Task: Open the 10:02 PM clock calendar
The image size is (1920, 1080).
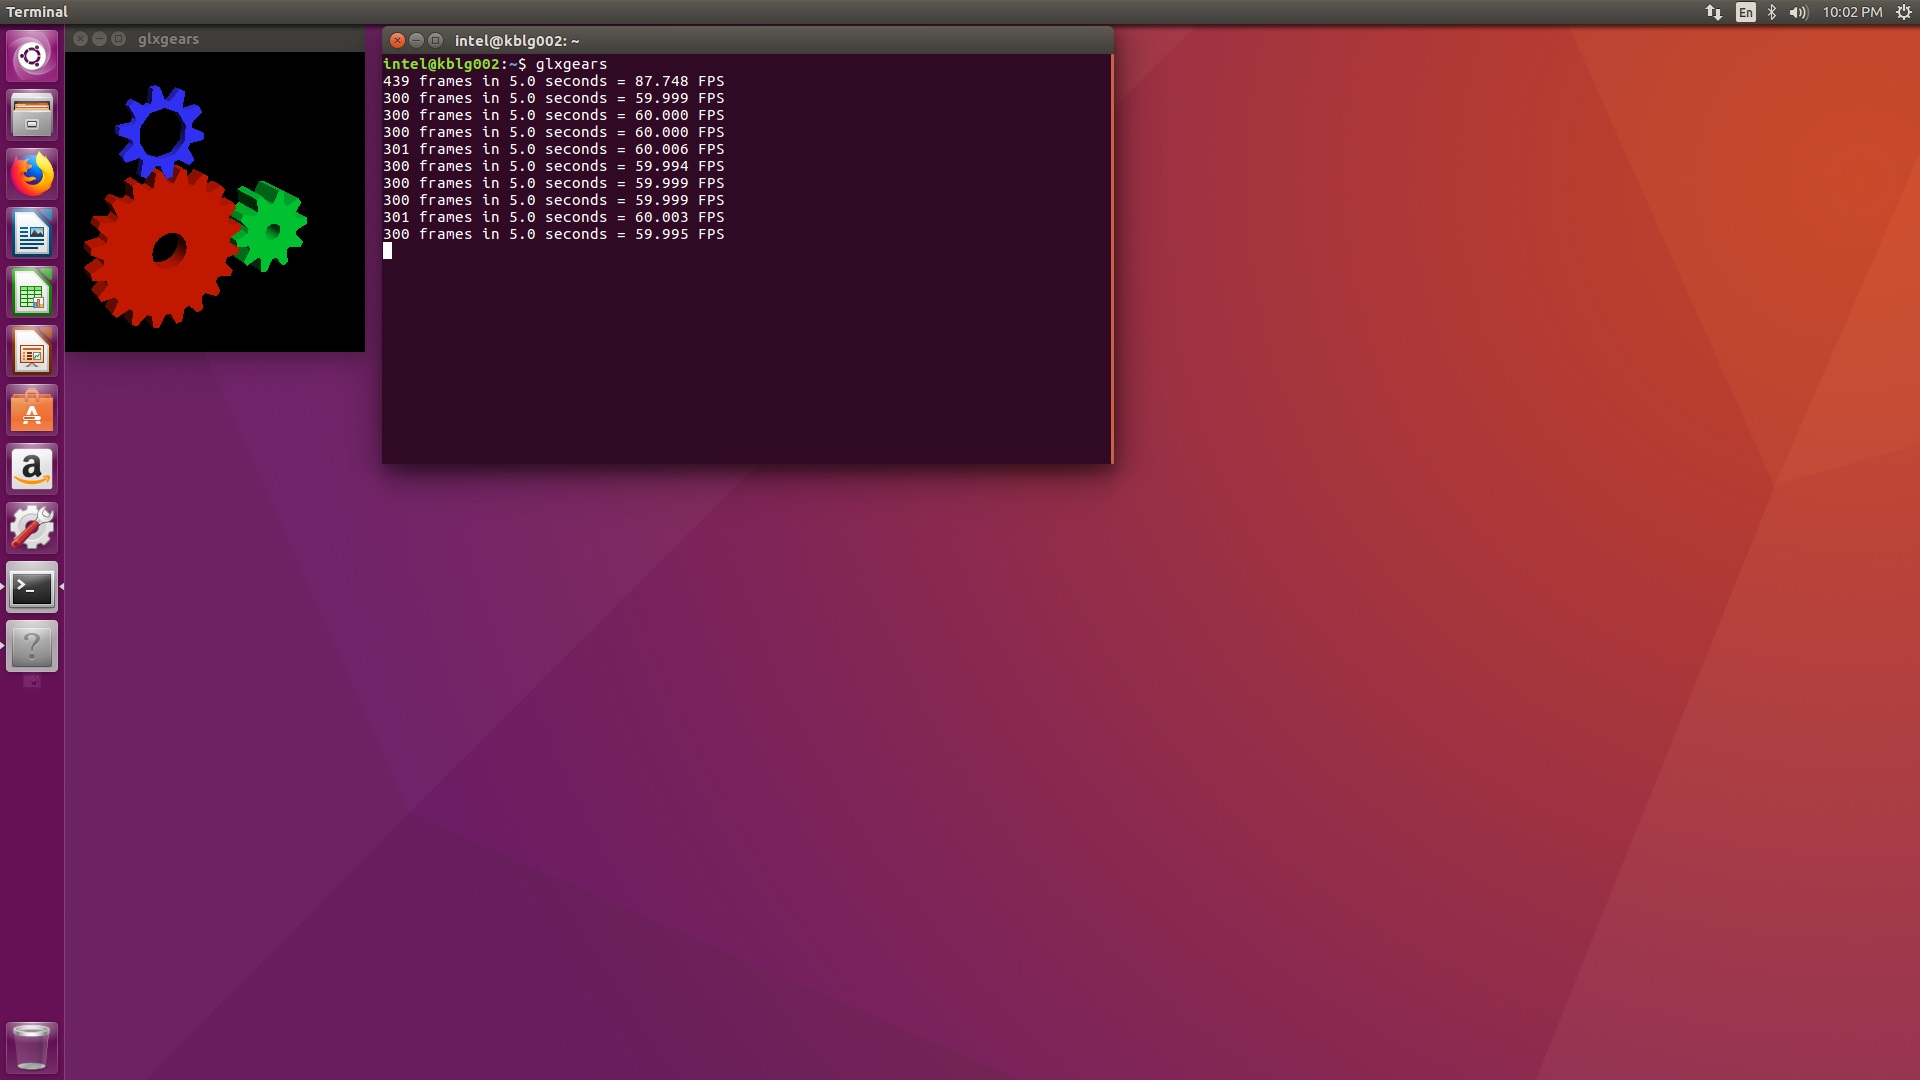Action: [1852, 12]
